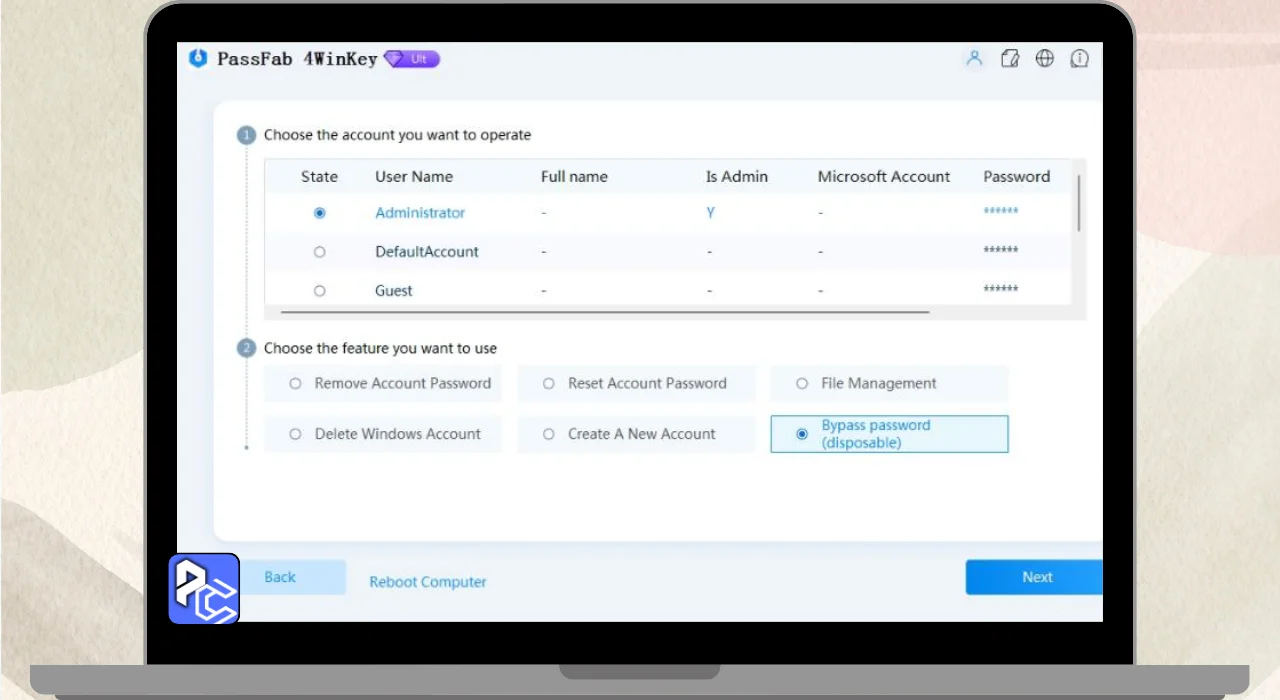1280x700 pixels.
Task: Click the Next button
Action: tap(1034, 577)
